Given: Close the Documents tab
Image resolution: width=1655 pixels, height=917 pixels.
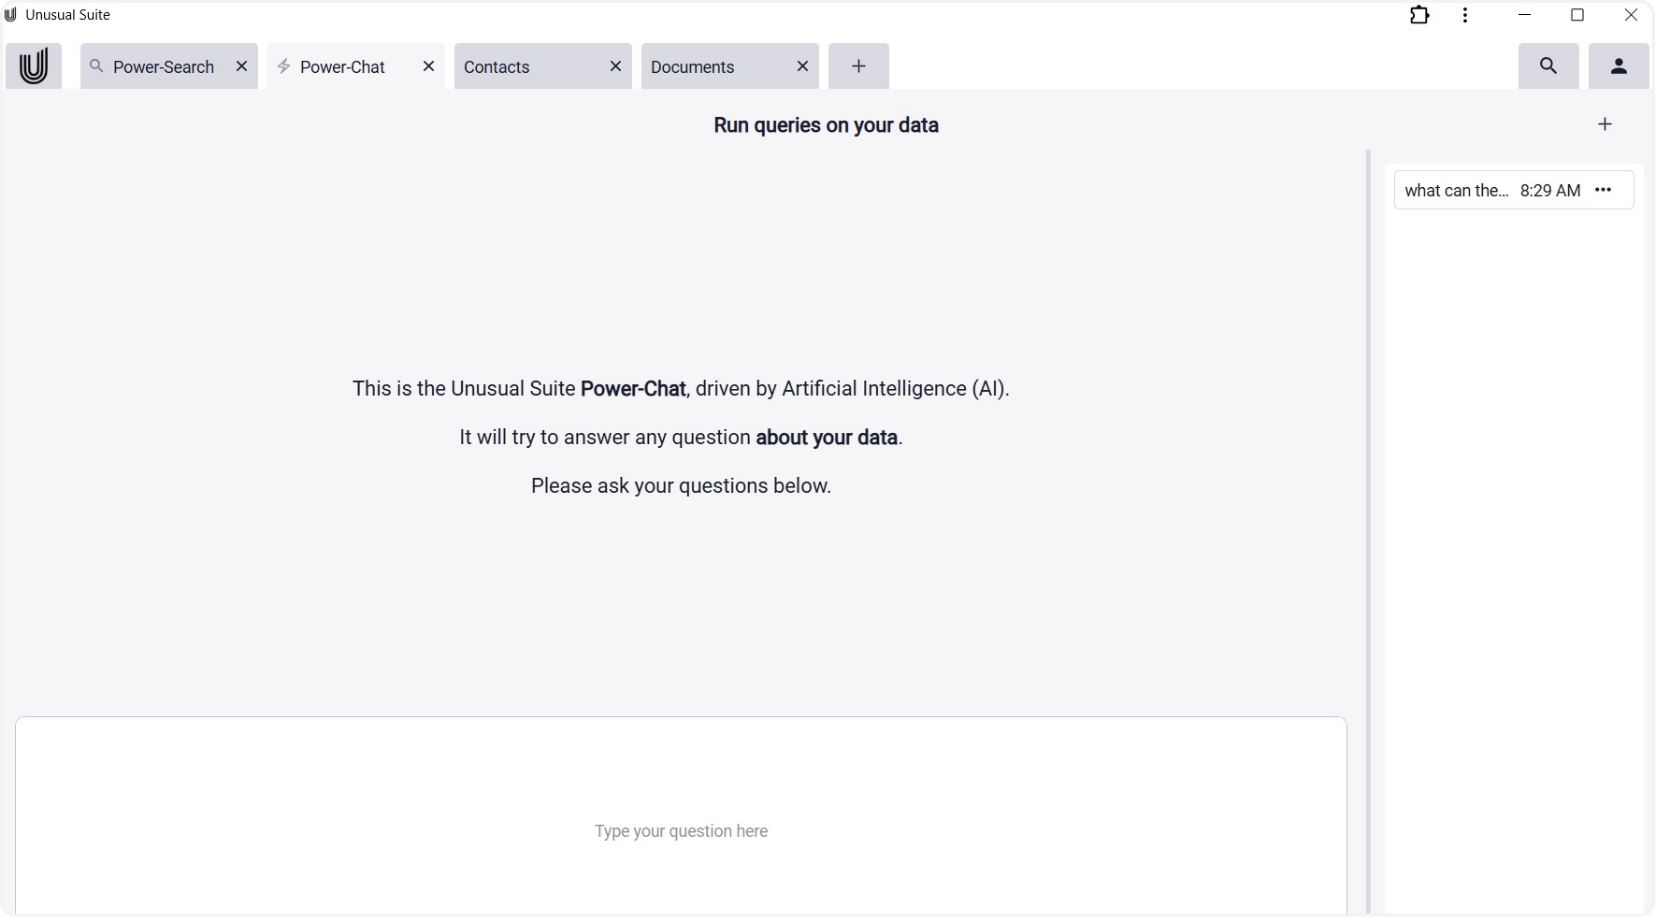Looking at the screenshot, I should coord(802,66).
